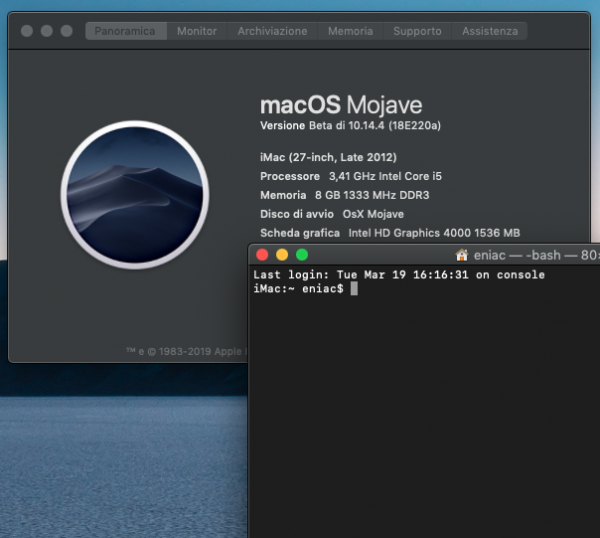The width and height of the screenshot is (600, 538).
Task: Click the terminal cursor after eniac$ prompt
Action: point(354,289)
